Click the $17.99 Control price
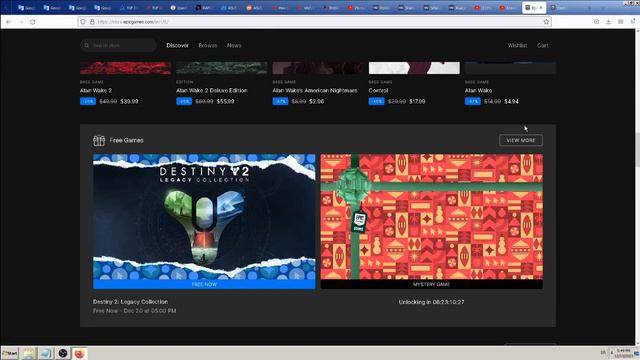Image resolution: width=640 pixels, height=360 pixels. 417,101
